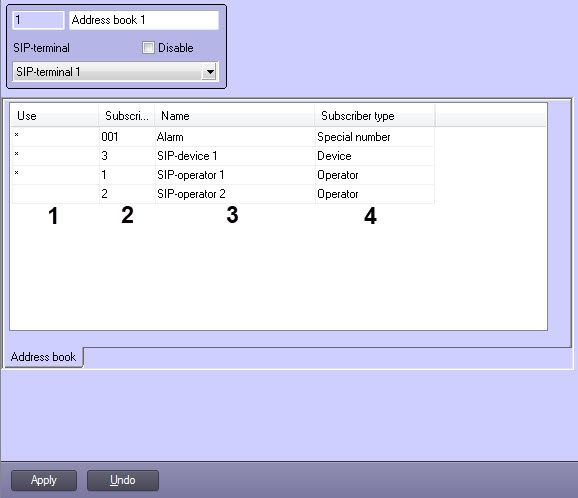Viewport: 578px width, 498px height.
Task: Sort by the Use column header
Action: tap(54, 116)
